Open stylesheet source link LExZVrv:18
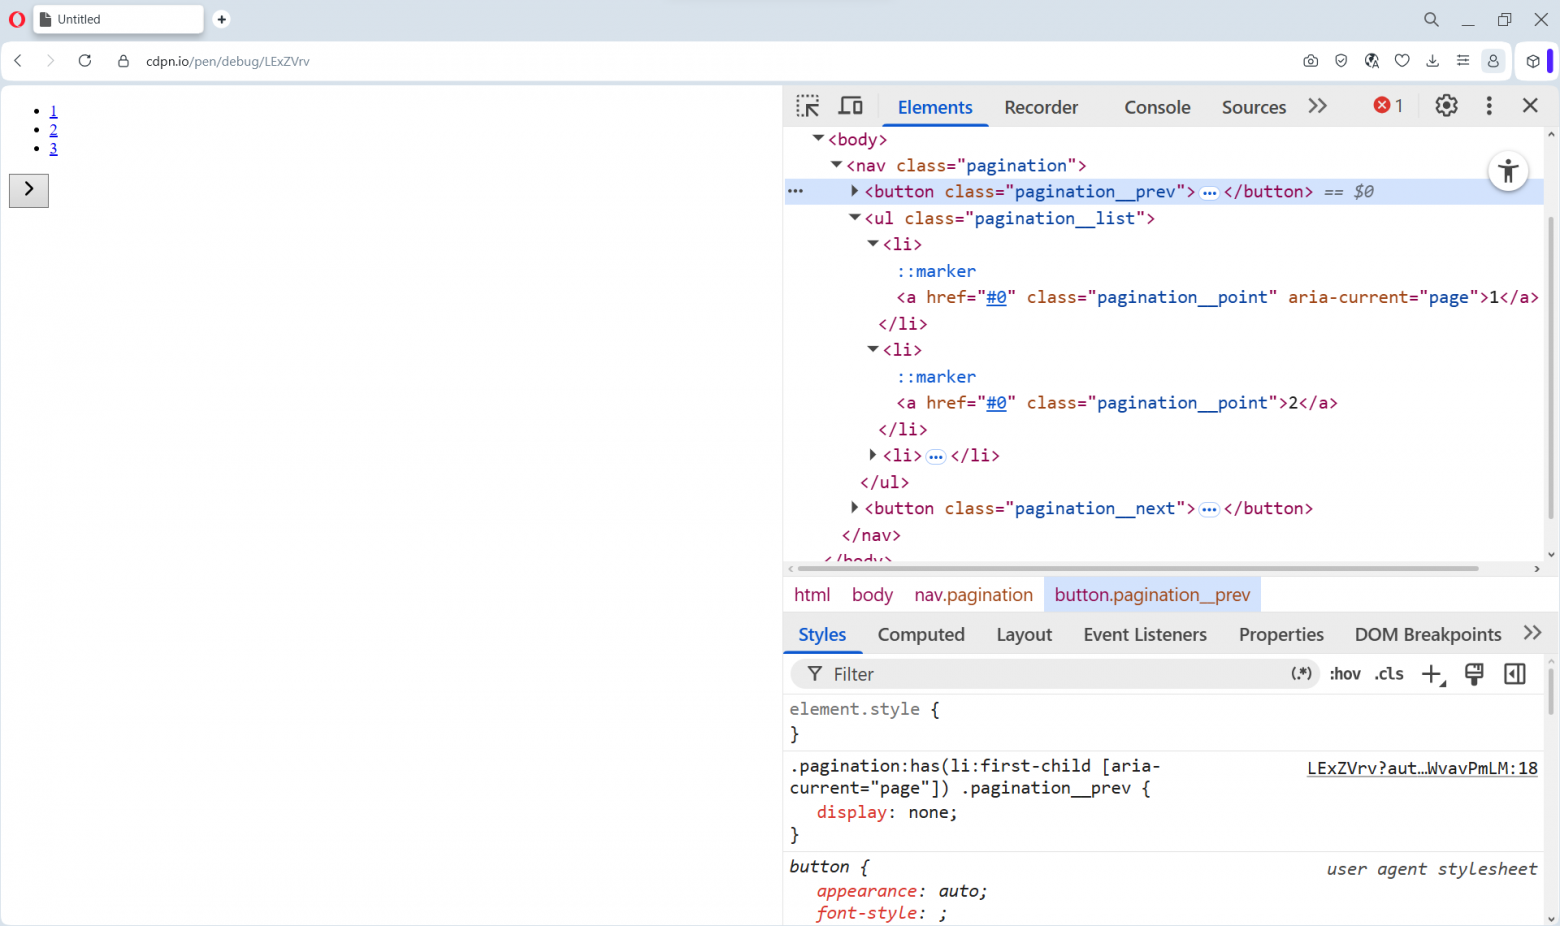Screen dimensions: 1560x926 (1422, 768)
